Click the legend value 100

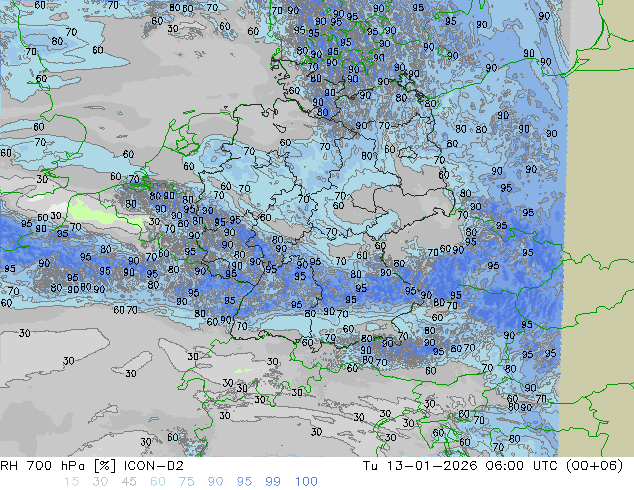point(306,482)
